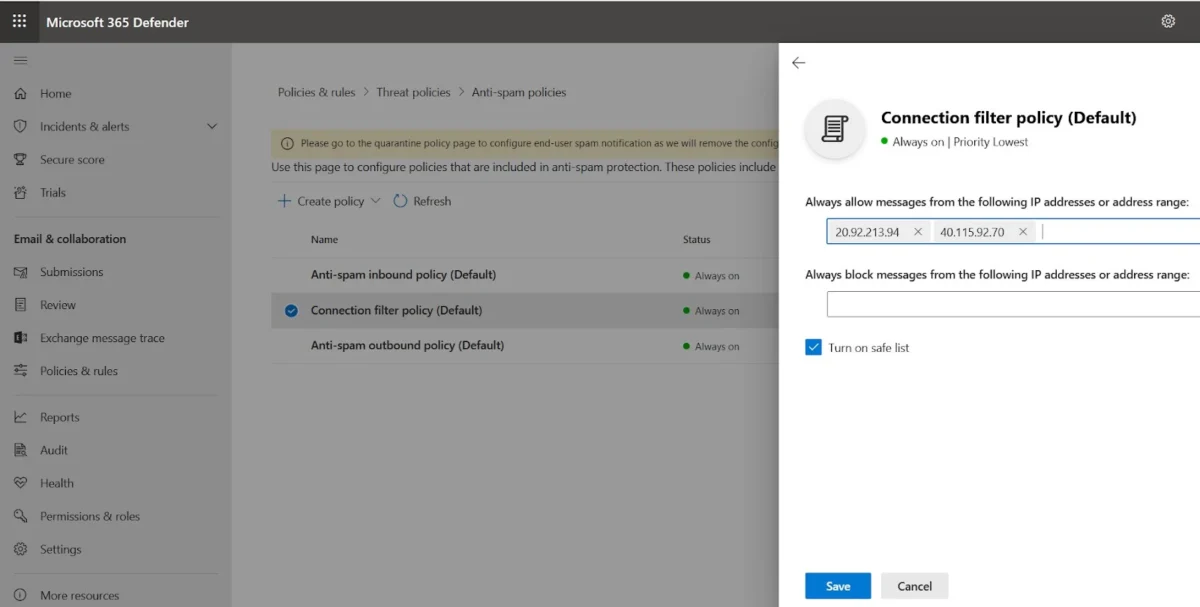Click the Refresh icon
The image size is (1200, 607).
point(401,201)
